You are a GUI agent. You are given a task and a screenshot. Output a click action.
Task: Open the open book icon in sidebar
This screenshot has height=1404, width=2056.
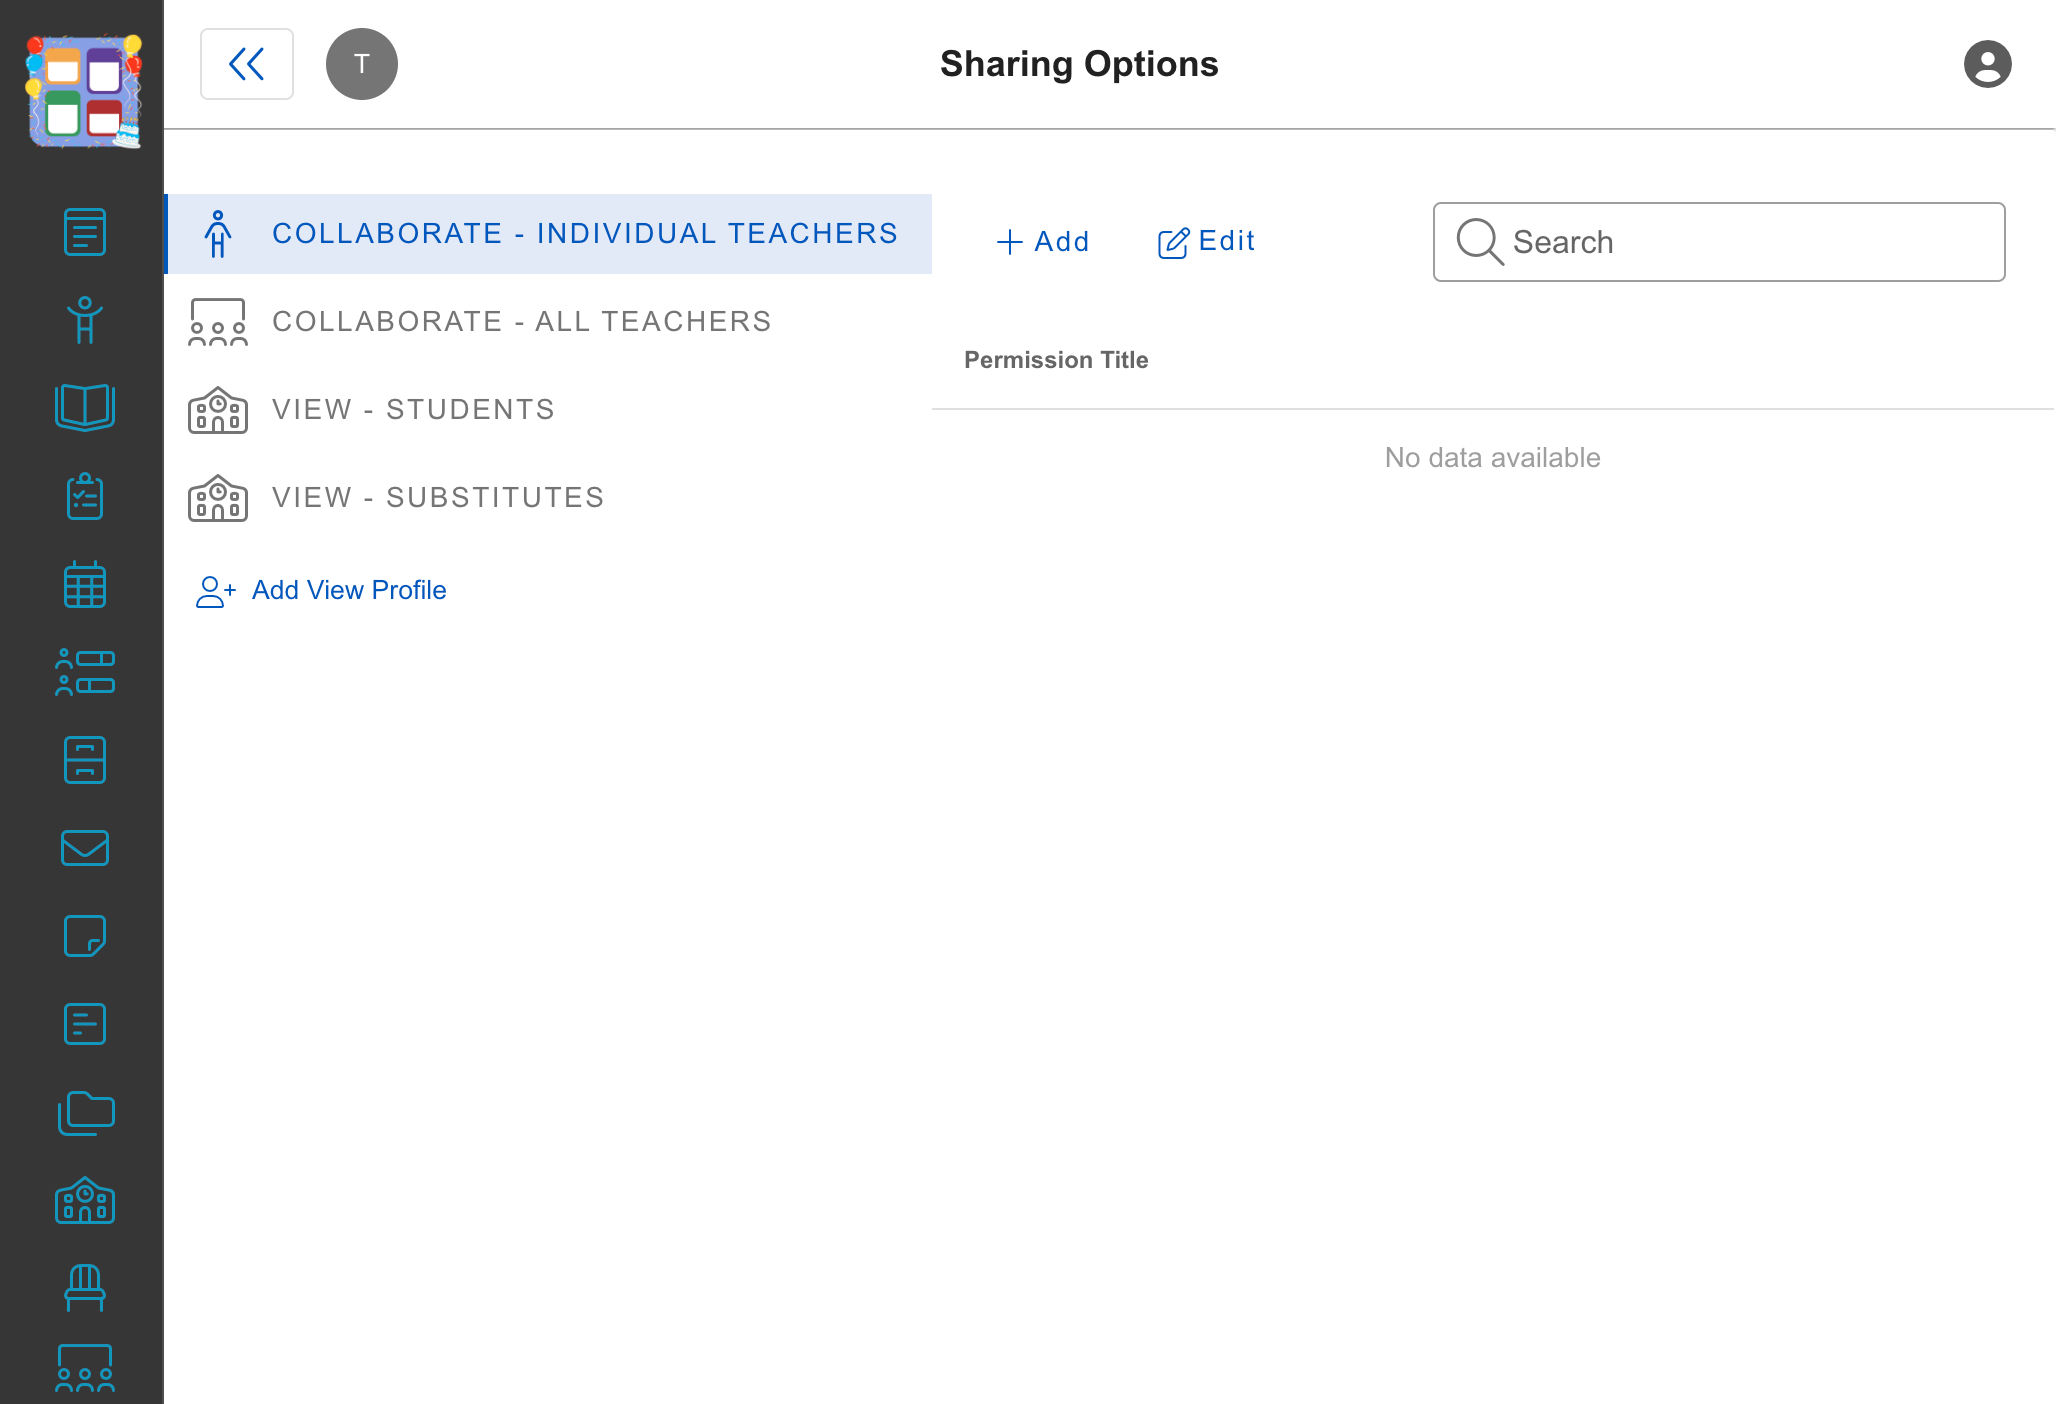[x=85, y=408]
